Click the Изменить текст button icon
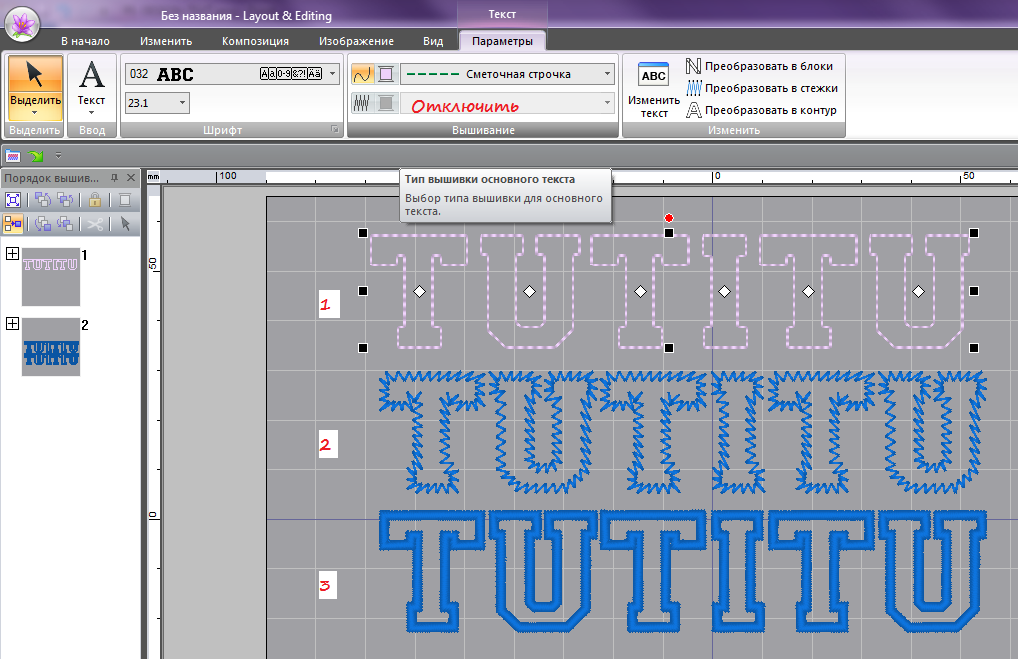This screenshot has width=1018, height=659. coord(653,76)
